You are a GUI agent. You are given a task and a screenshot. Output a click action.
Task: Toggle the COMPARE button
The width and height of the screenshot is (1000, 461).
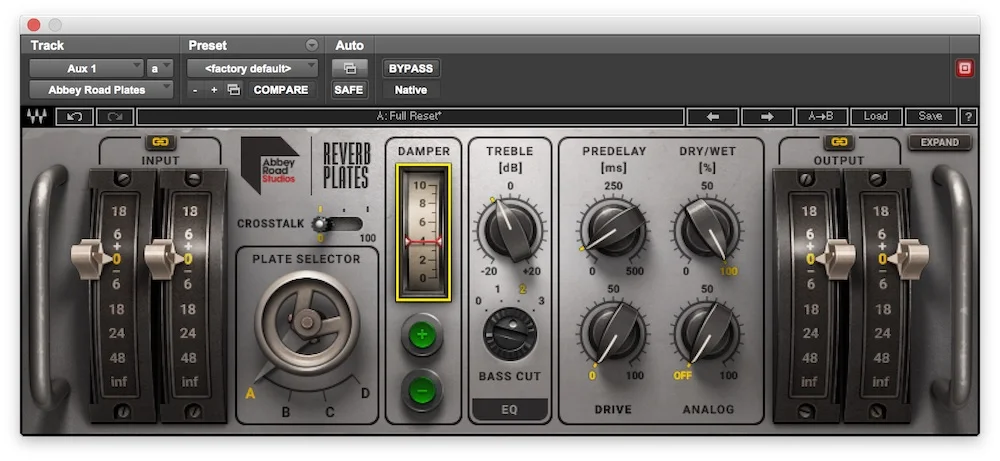[281, 90]
